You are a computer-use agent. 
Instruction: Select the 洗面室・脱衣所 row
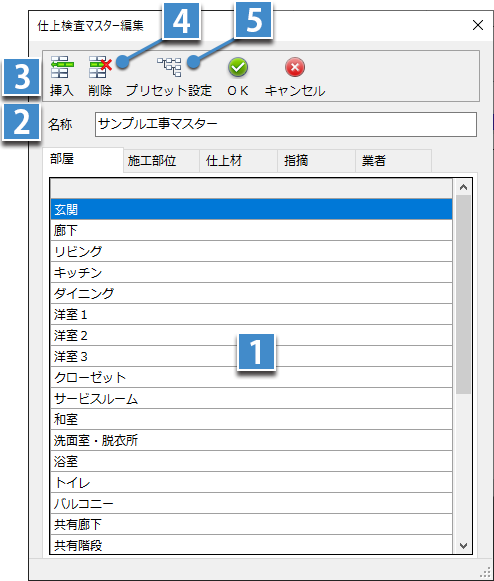251,440
